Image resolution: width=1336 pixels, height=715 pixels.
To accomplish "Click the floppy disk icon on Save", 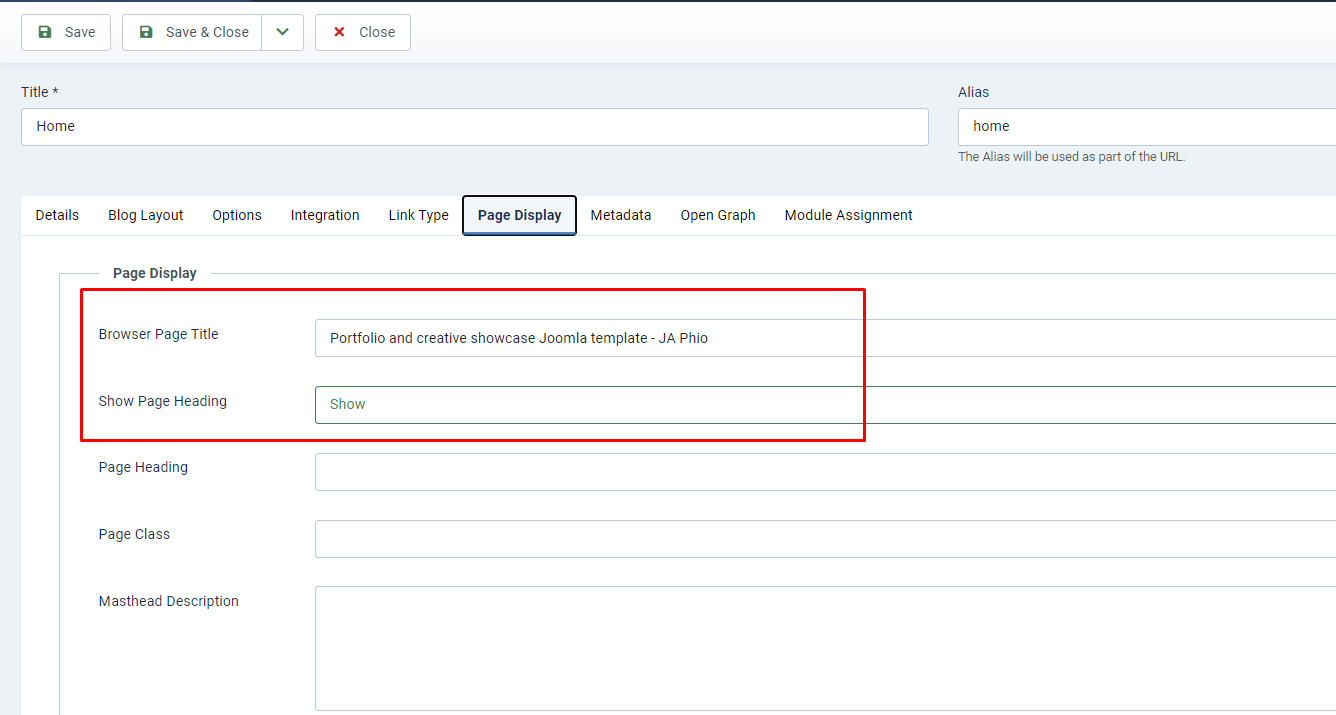I will pyautogui.click(x=44, y=32).
